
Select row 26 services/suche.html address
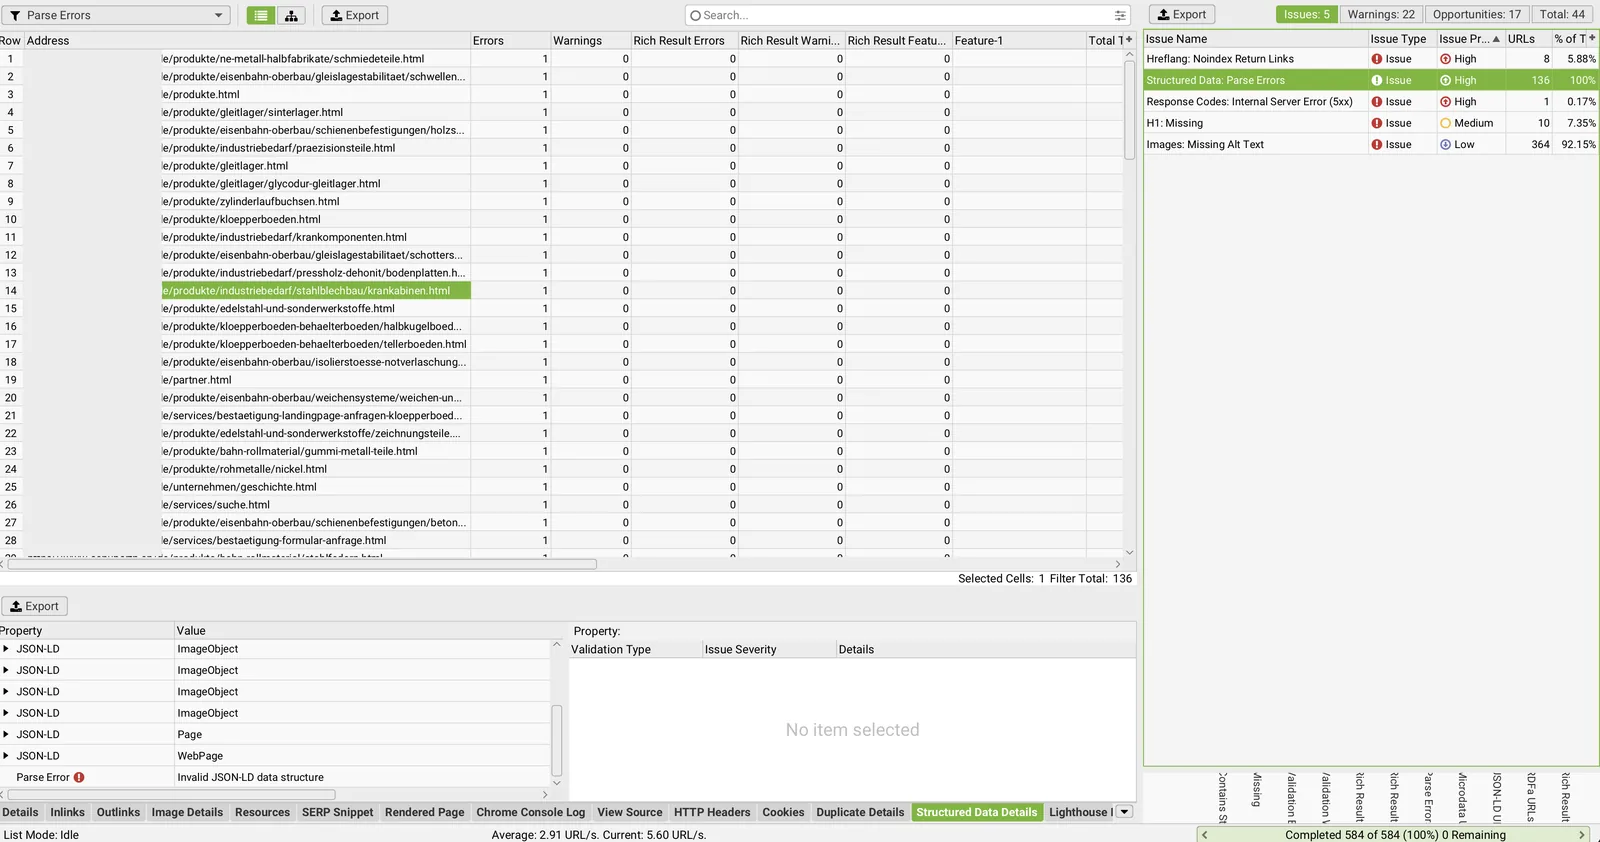pyautogui.click(x=247, y=505)
